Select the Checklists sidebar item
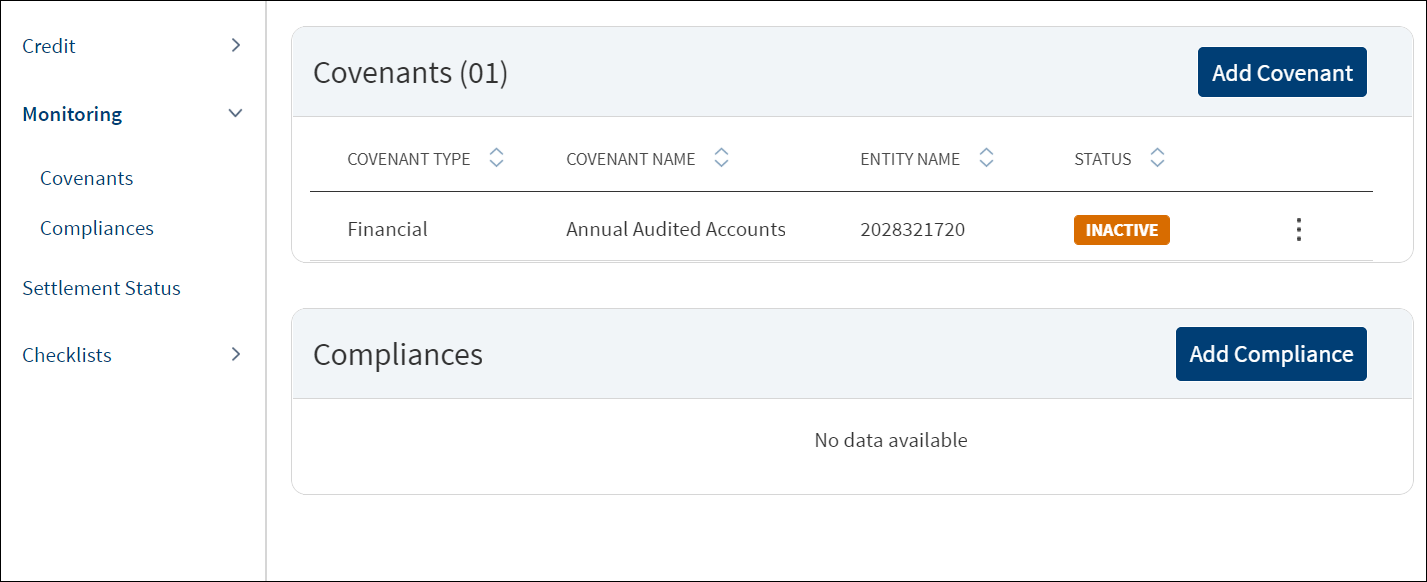The height and width of the screenshot is (582, 1427). point(67,355)
